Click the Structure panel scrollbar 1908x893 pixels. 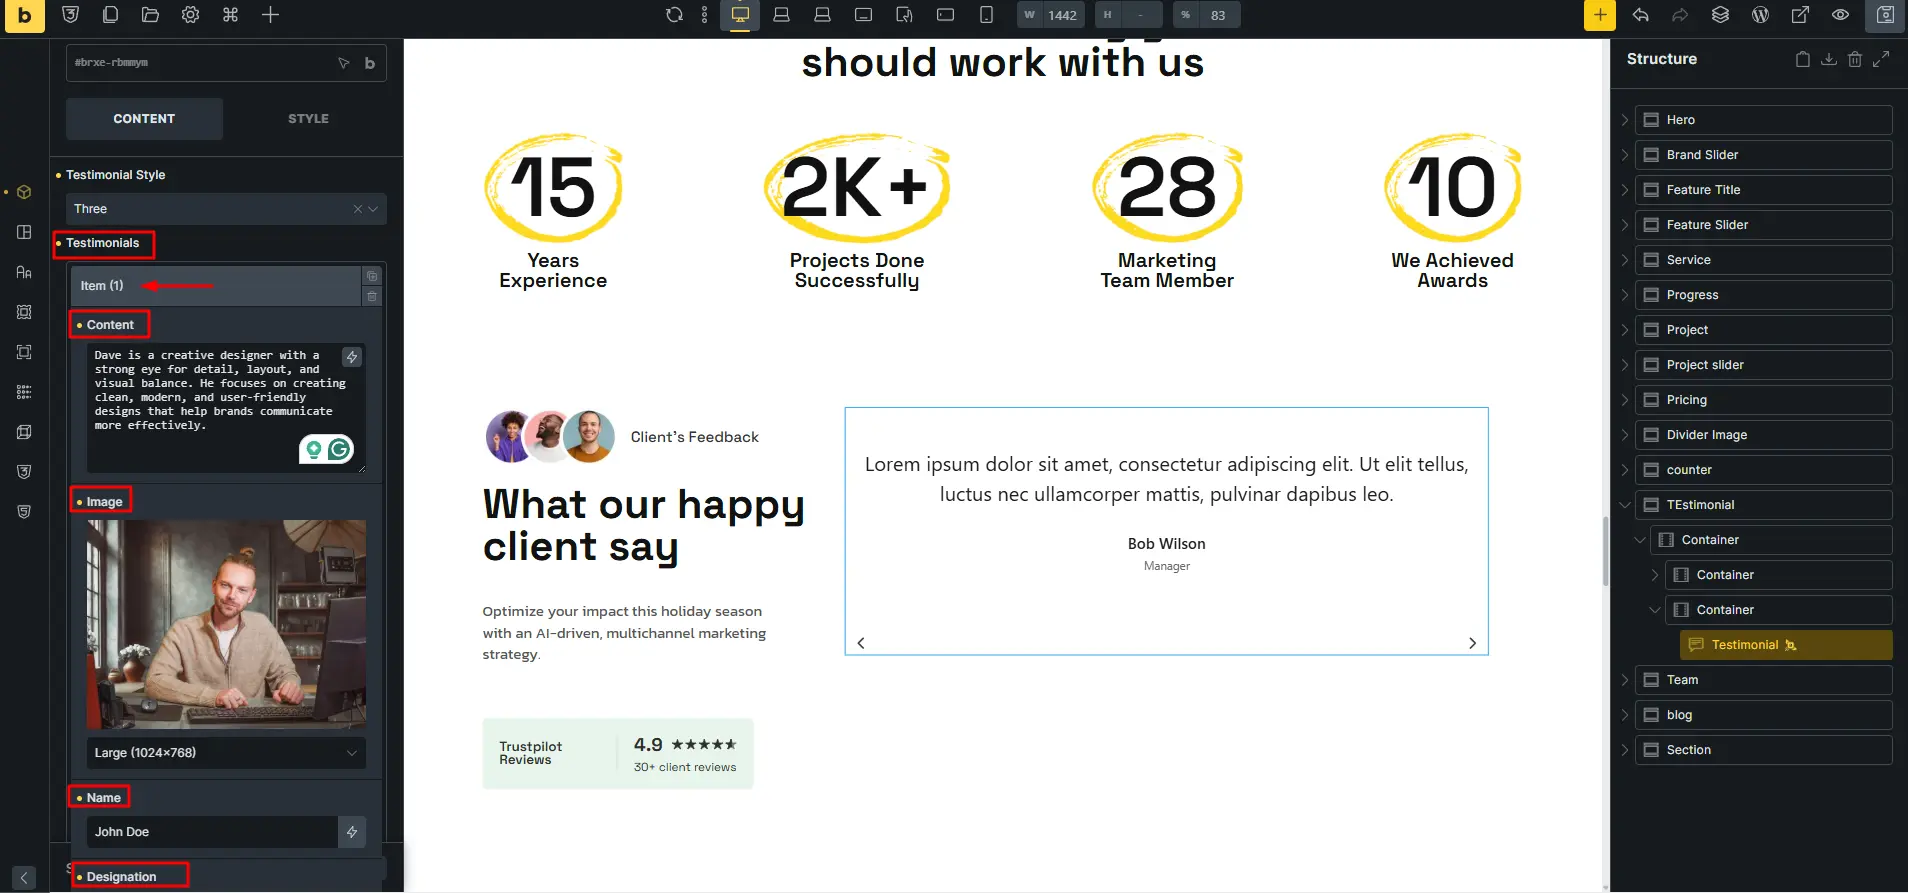tap(1605, 551)
